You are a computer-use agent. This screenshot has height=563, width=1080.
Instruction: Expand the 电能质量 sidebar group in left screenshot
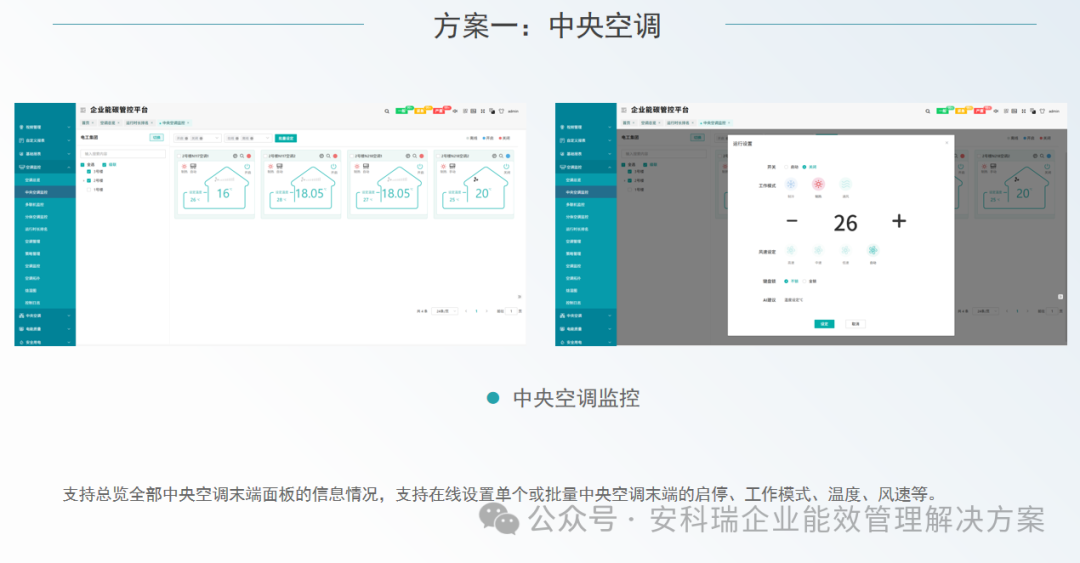pyautogui.click(x=45, y=329)
